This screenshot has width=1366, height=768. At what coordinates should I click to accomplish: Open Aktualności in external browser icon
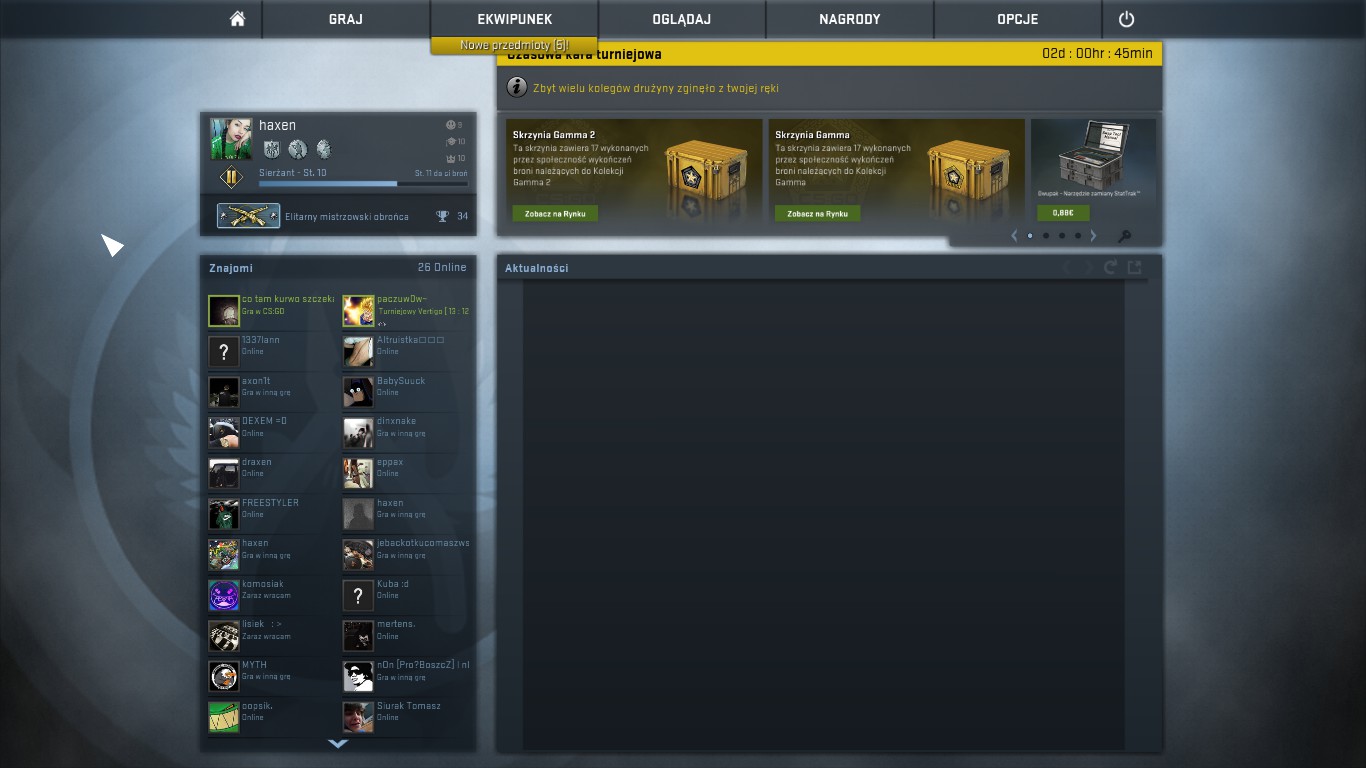pyautogui.click(x=1134, y=267)
